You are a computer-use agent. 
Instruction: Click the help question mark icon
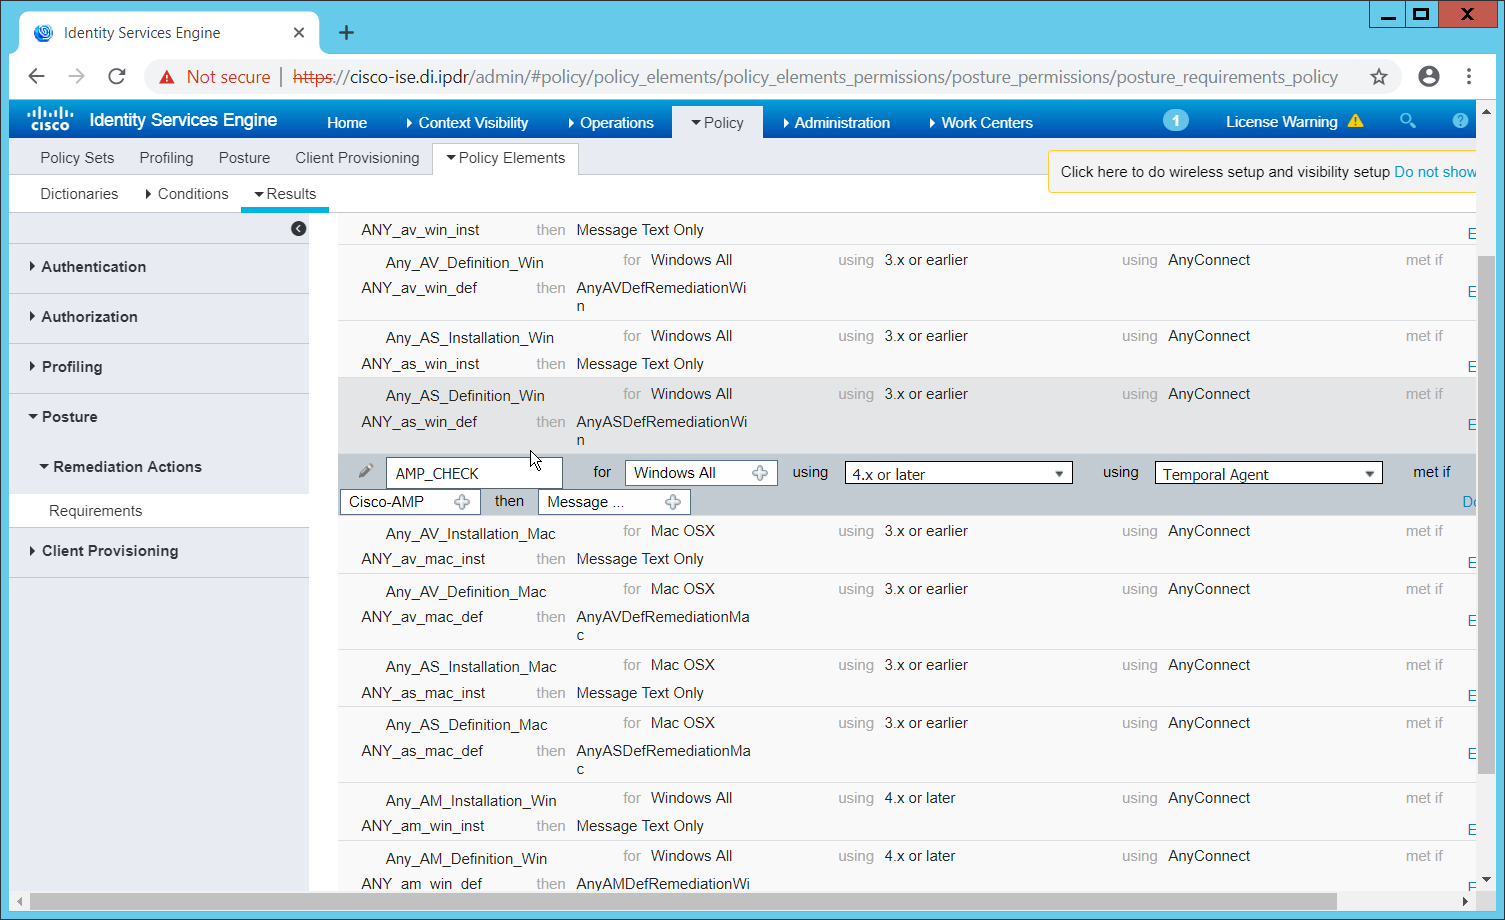[x=1460, y=121]
